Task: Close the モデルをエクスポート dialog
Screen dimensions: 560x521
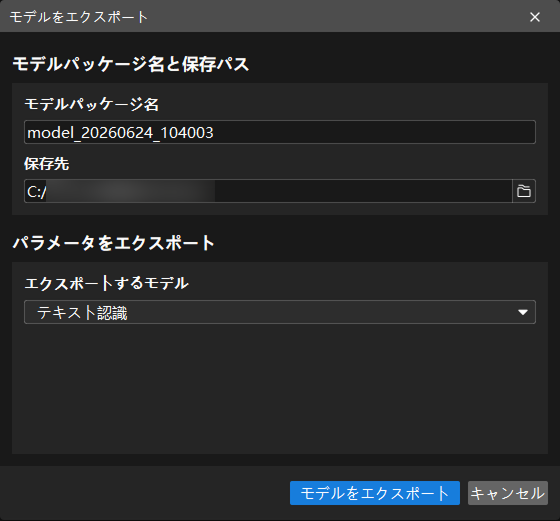Action: click(x=535, y=17)
